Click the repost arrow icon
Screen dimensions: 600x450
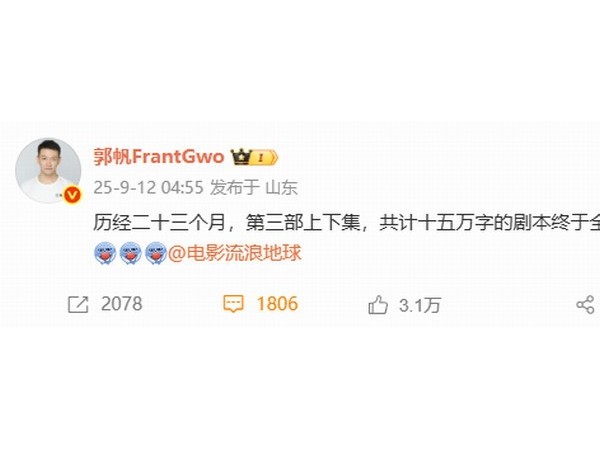[78, 305]
